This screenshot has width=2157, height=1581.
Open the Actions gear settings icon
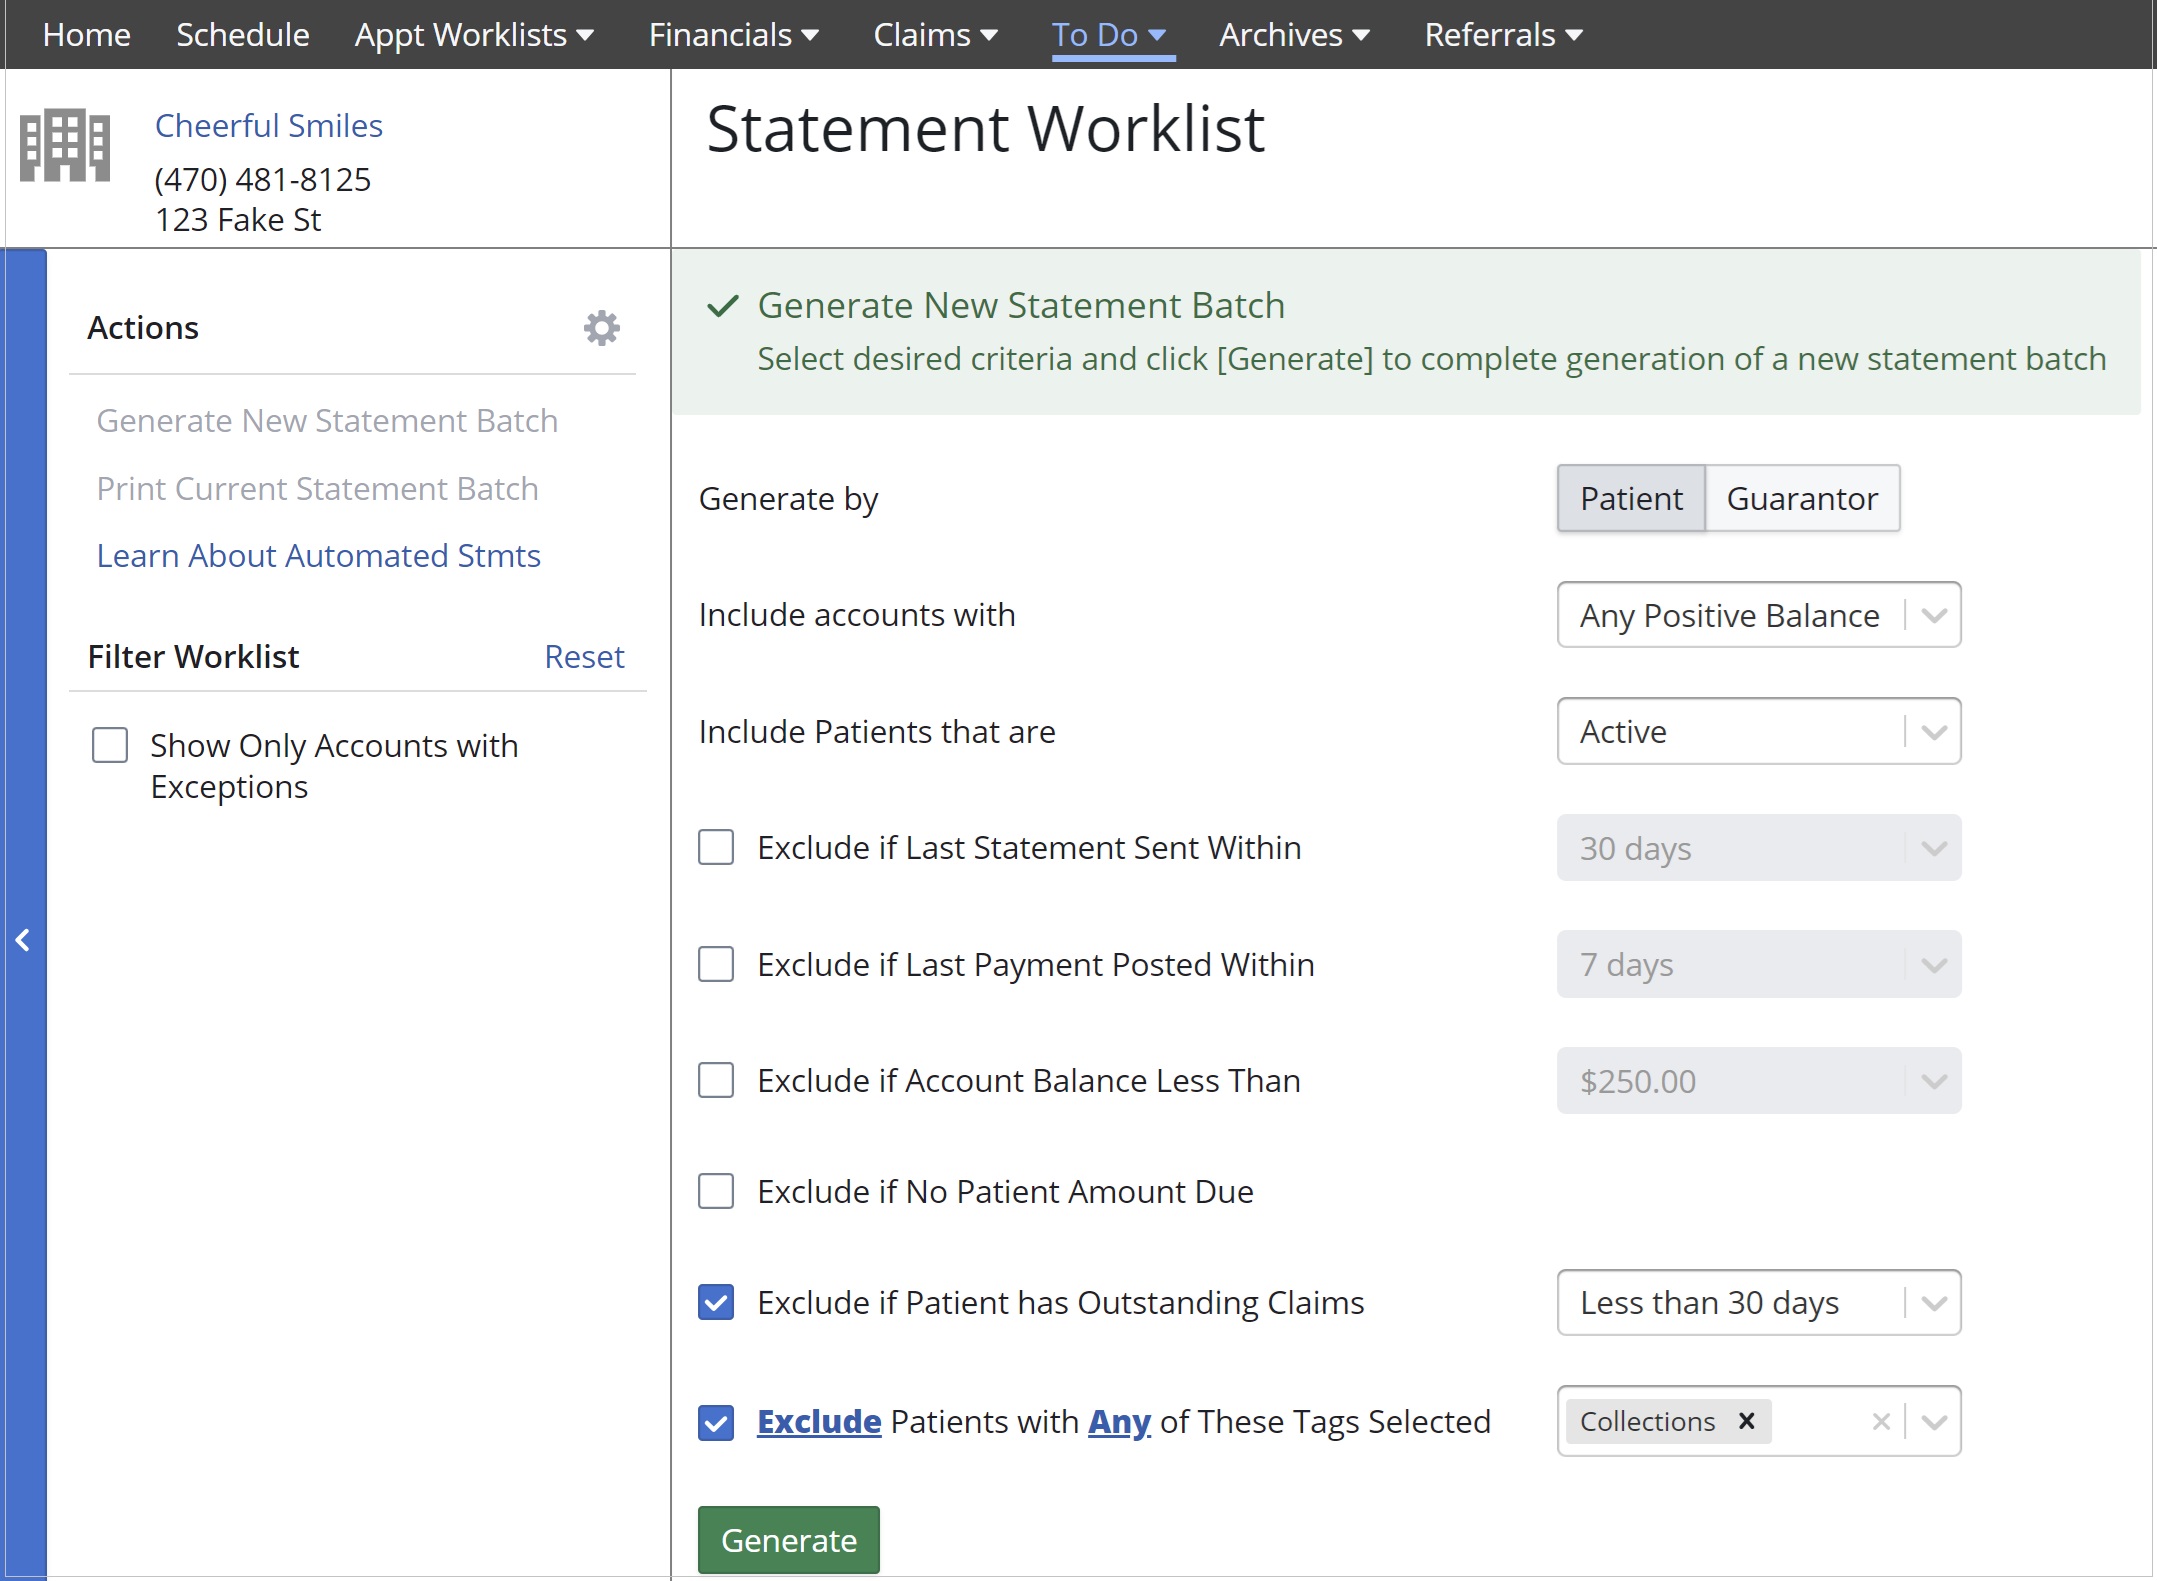point(601,328)
